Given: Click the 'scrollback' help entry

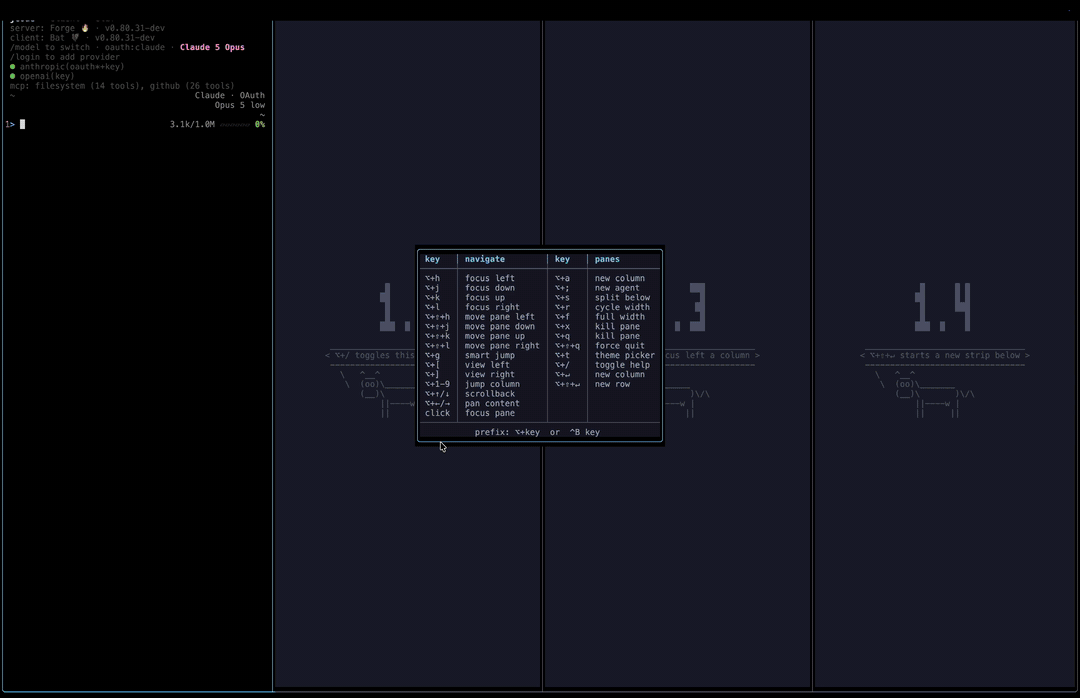Looking at the screenshot, I should pos(490,394).
